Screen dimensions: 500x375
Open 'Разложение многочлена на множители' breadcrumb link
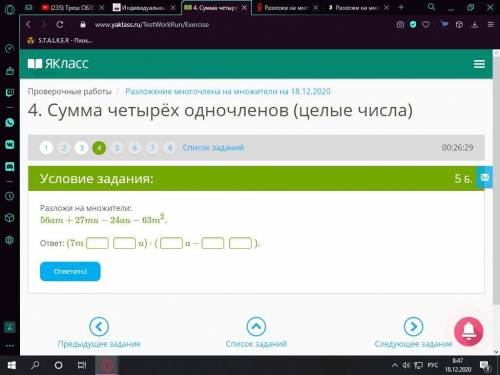point(228,91)
